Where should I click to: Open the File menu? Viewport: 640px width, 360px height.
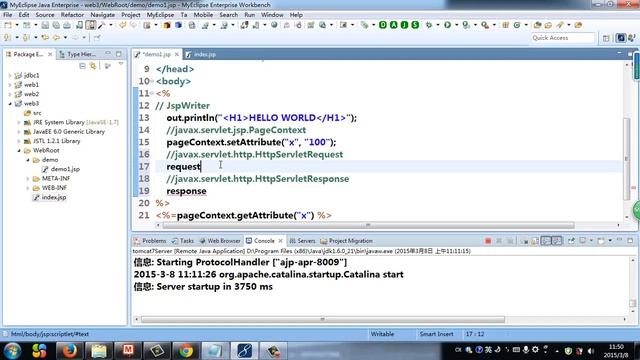7,15
